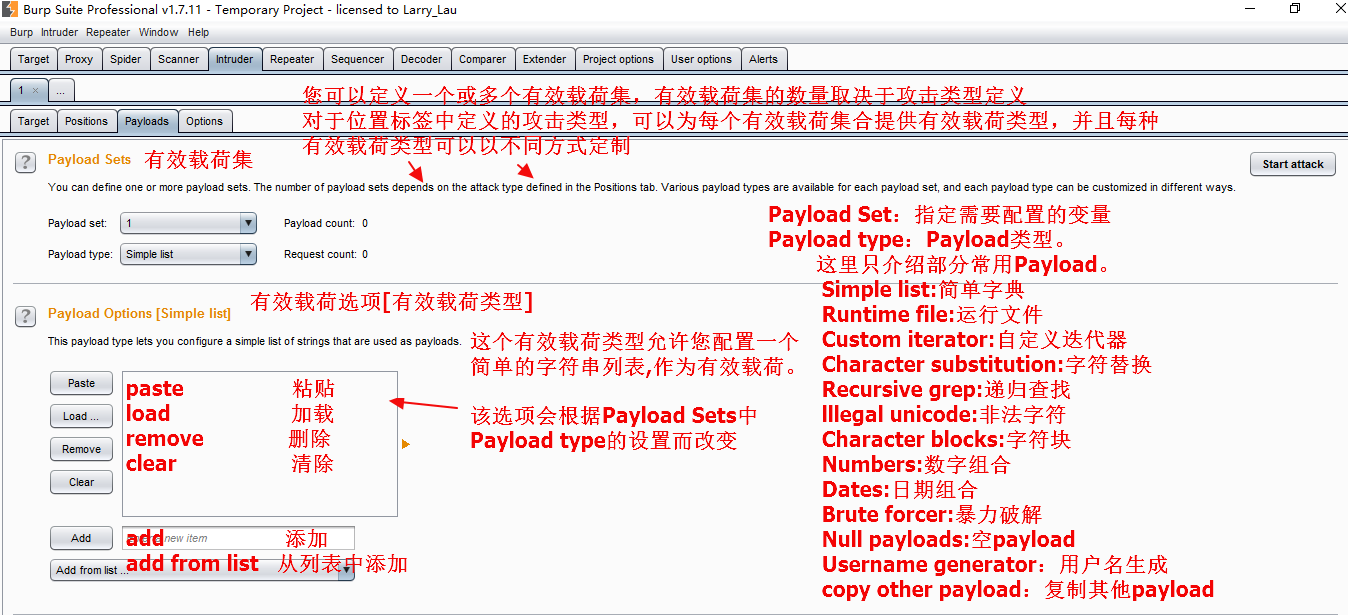Click the Start attack button
The image size is (1348, 615).
coord(1292,164)
